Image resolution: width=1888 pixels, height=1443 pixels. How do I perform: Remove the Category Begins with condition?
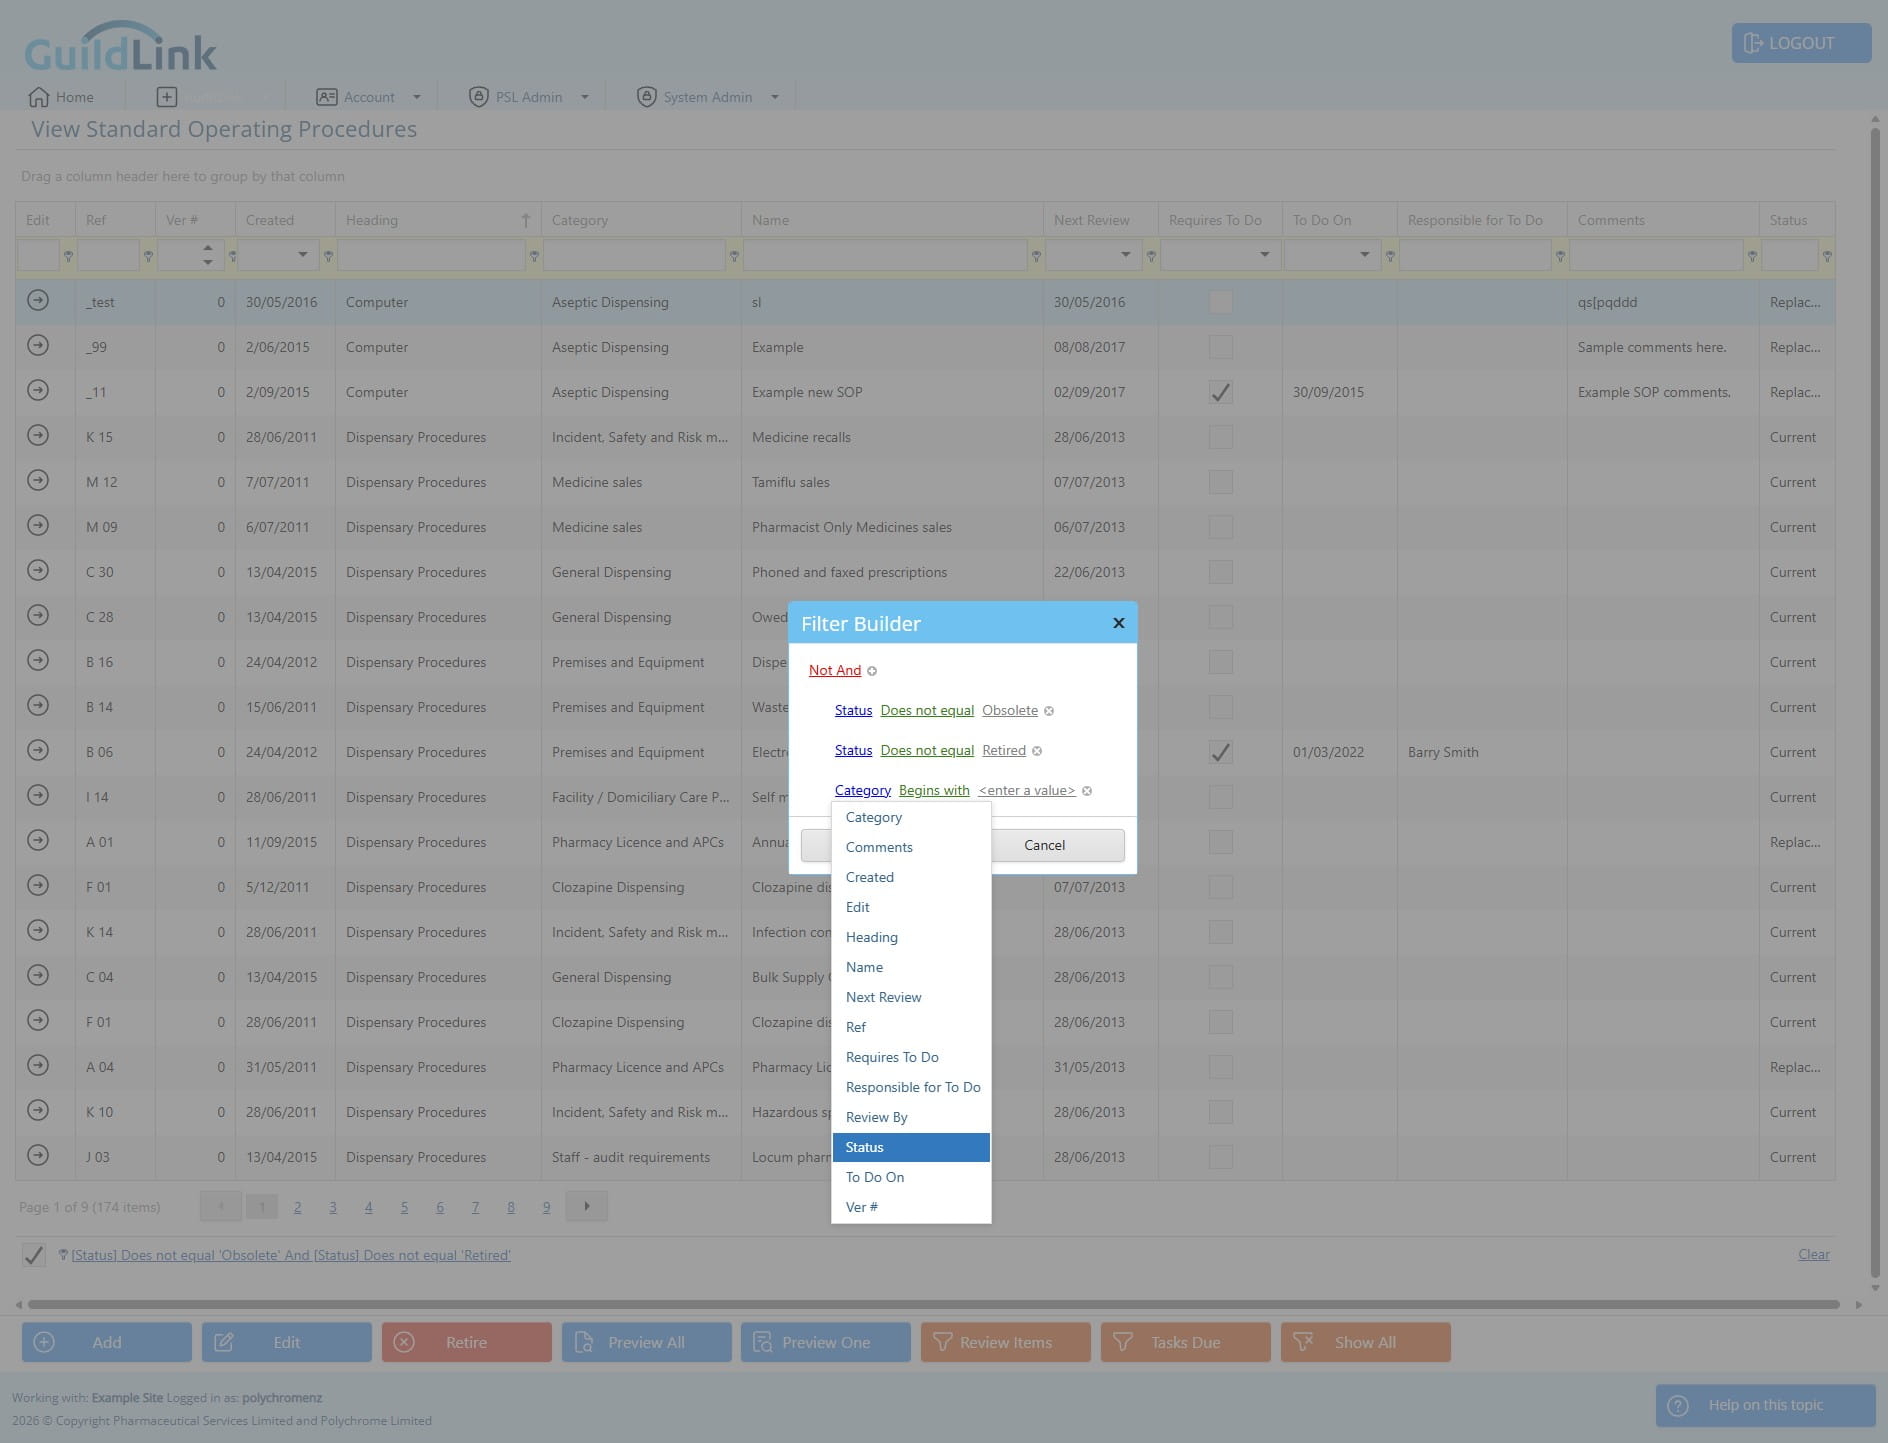[1087, 791]
